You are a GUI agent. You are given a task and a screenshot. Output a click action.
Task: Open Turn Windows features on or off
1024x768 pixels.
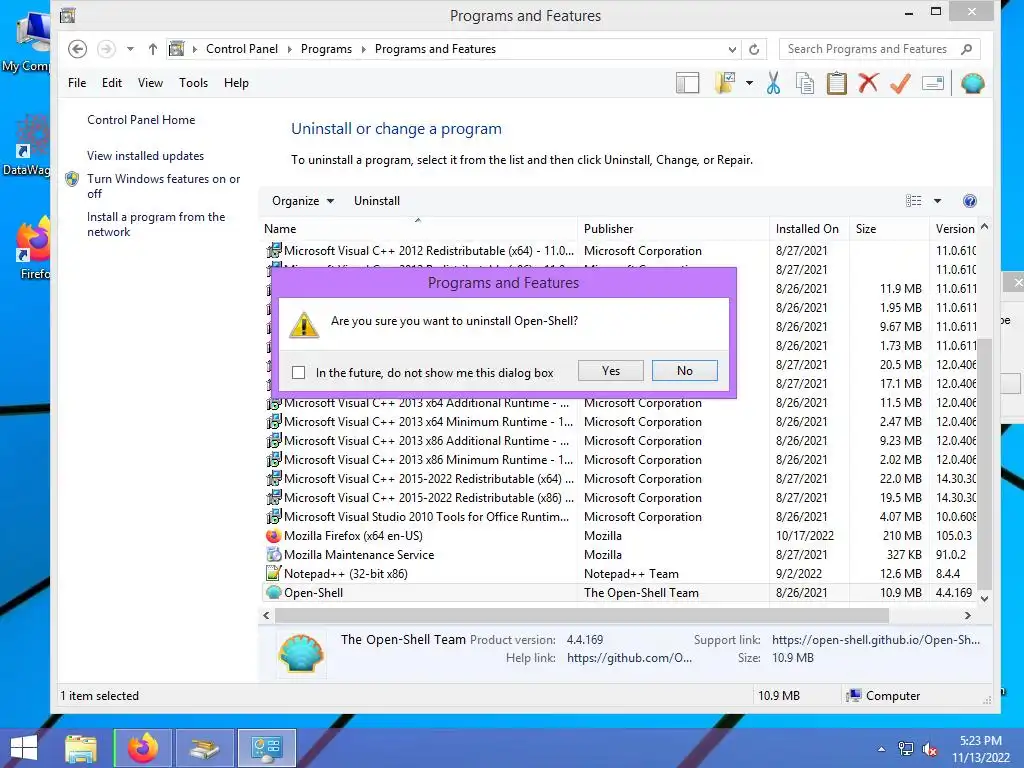point(163,186)
